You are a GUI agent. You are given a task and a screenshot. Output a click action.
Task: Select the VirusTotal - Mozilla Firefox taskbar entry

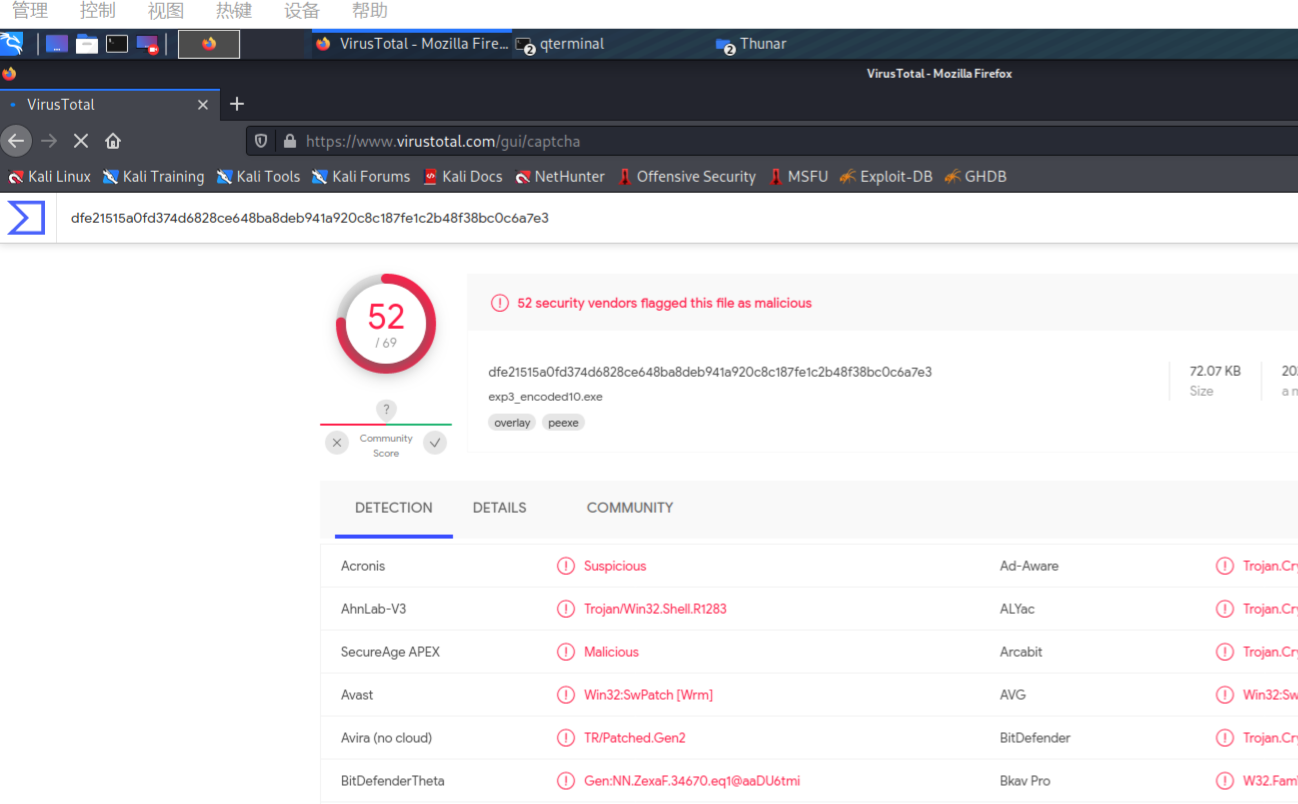[x=411, y=44]
